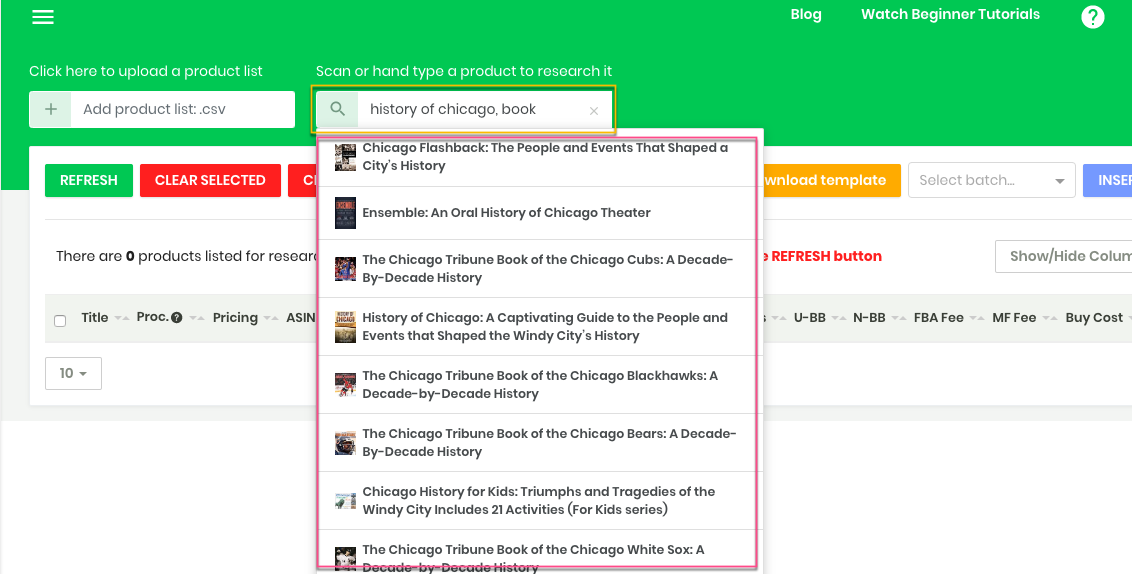
Task: Open the help question mark icon
Action: (x=1092, y=17)
